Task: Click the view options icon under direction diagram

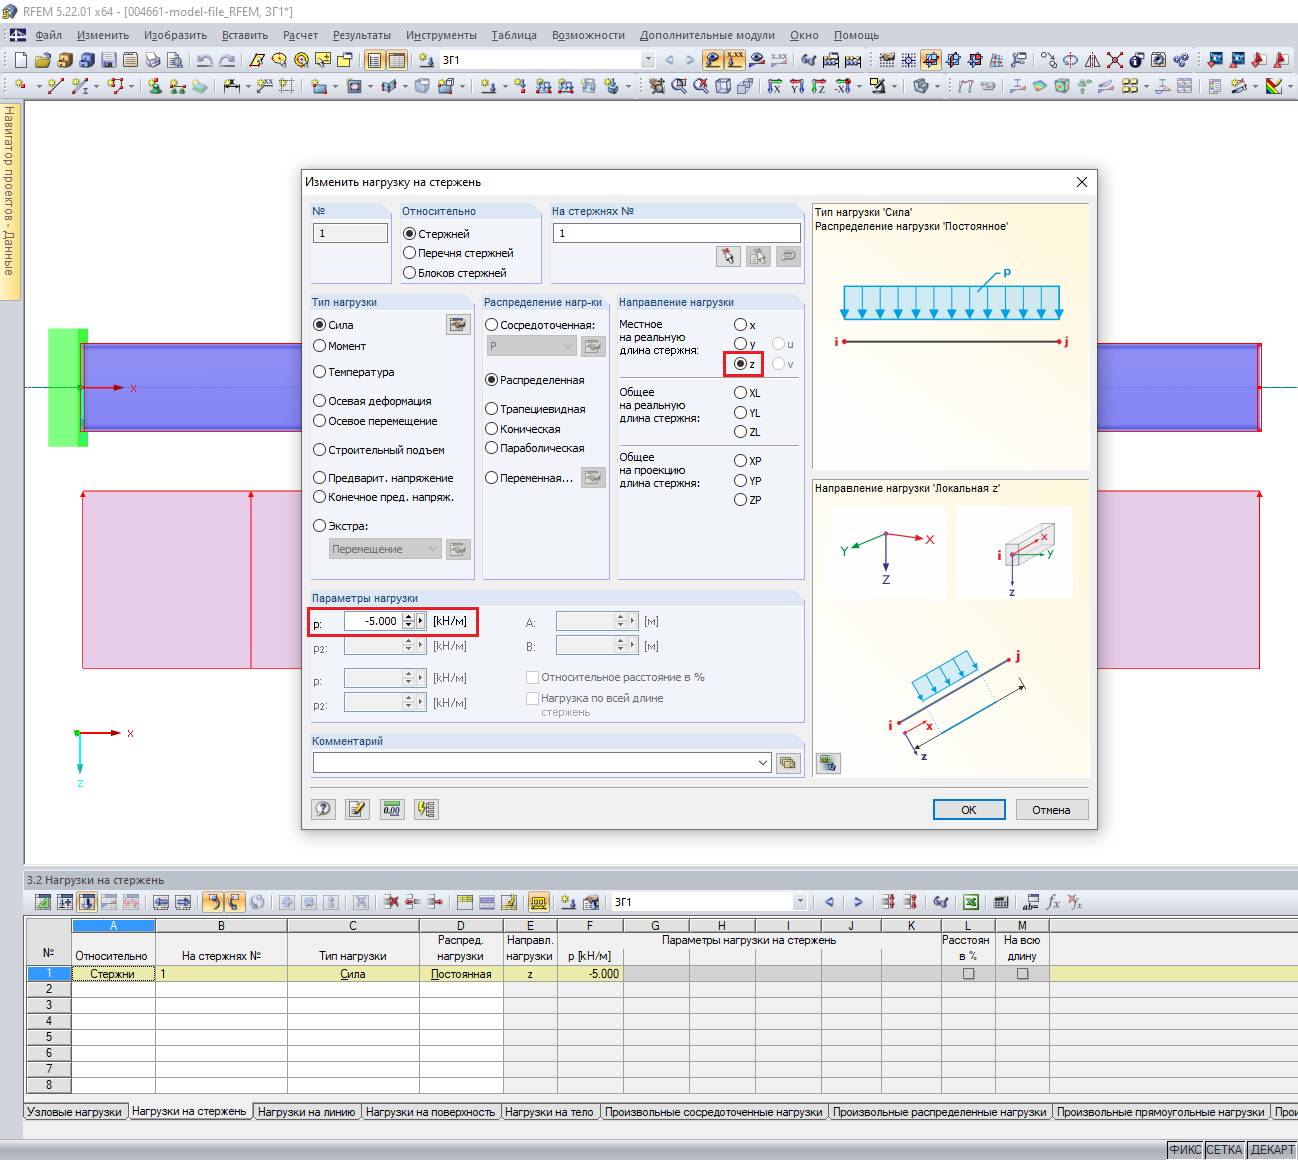Action: tap(828, 763)
